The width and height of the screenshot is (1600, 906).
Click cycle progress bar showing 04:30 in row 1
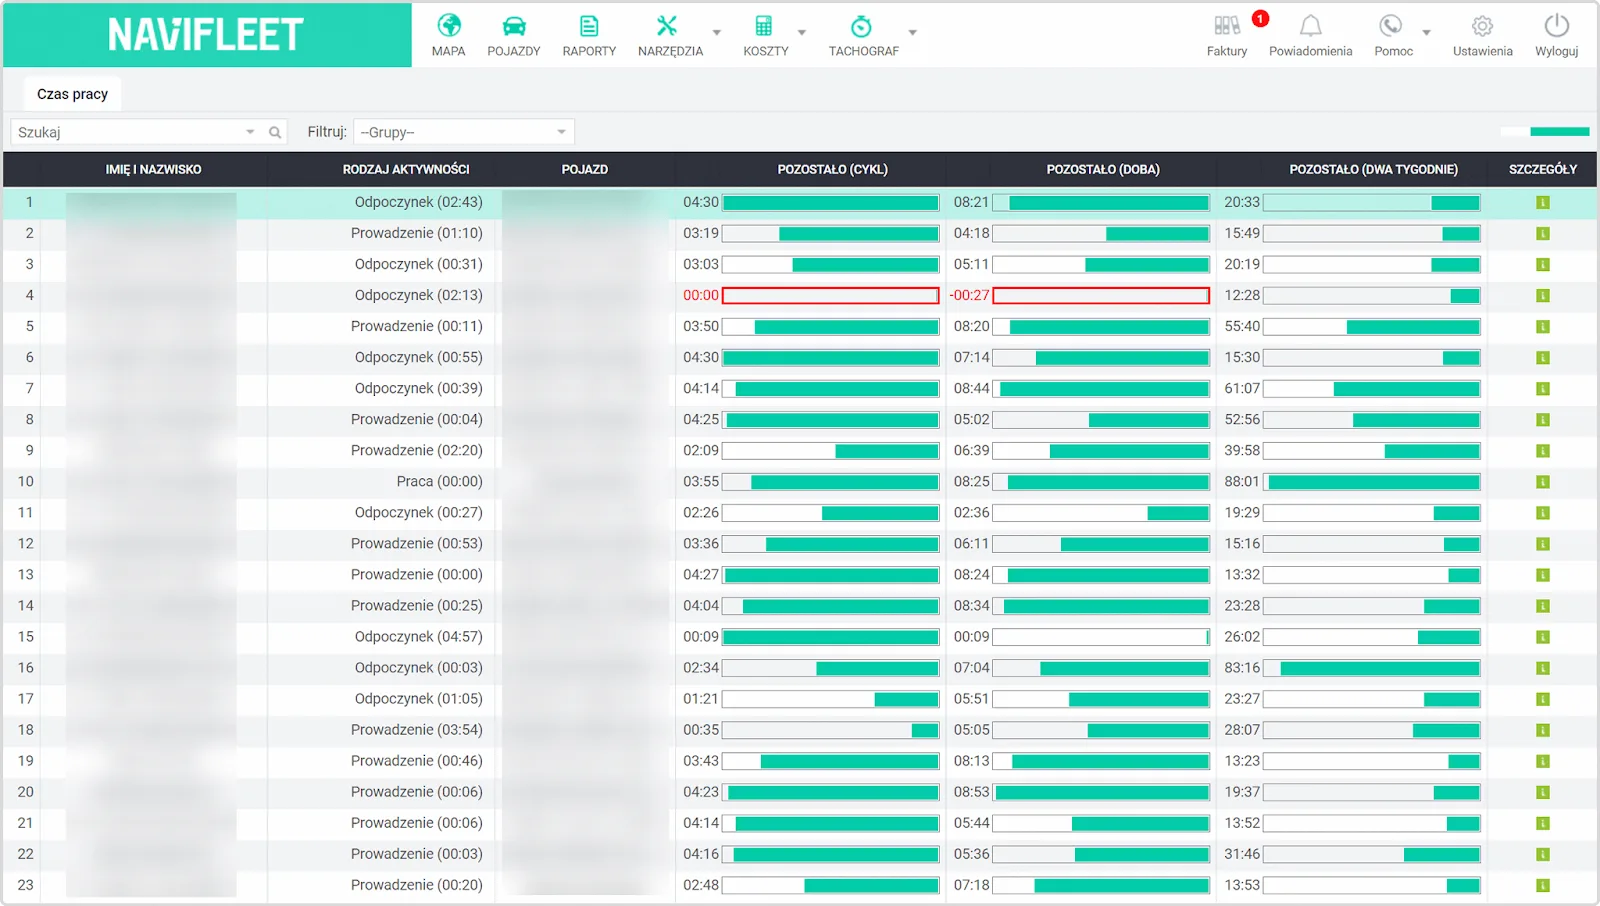click(831, 202)
